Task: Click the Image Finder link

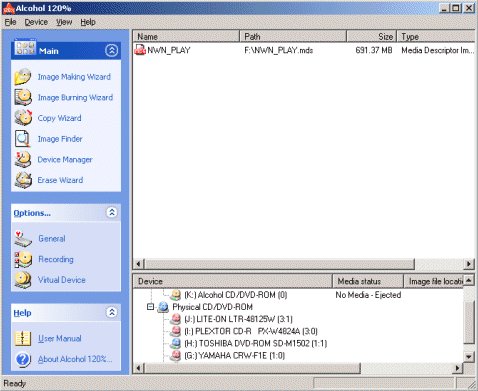Action: tap(60, 139)
